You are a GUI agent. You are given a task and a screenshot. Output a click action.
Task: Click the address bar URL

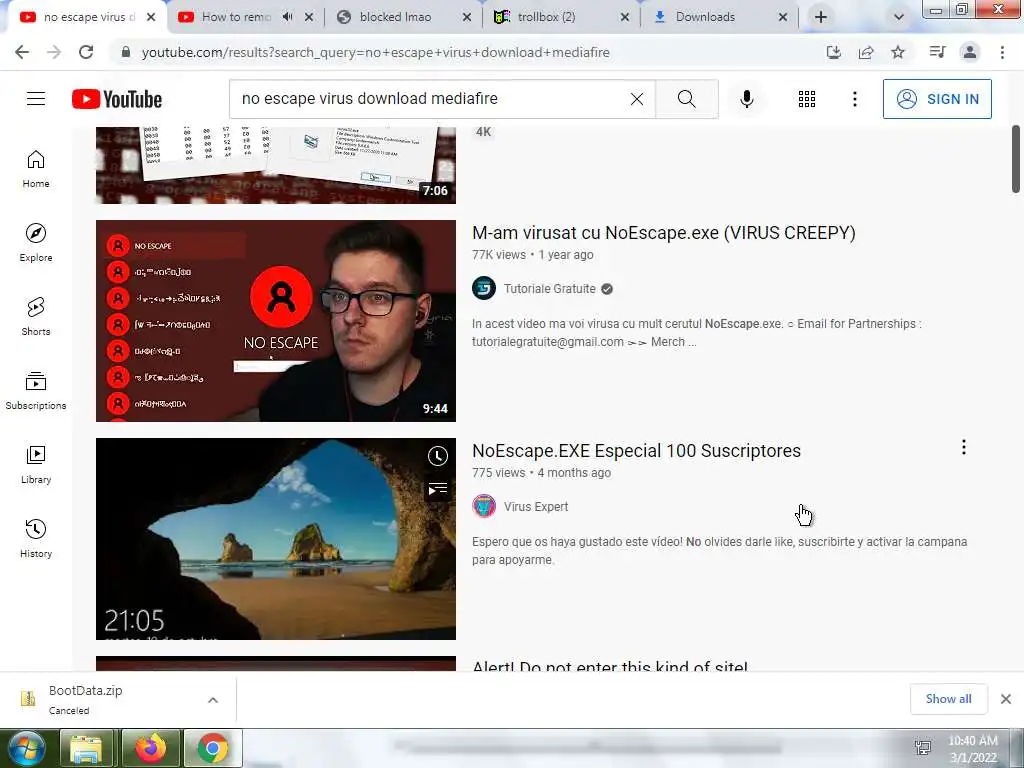pos(376,52)
